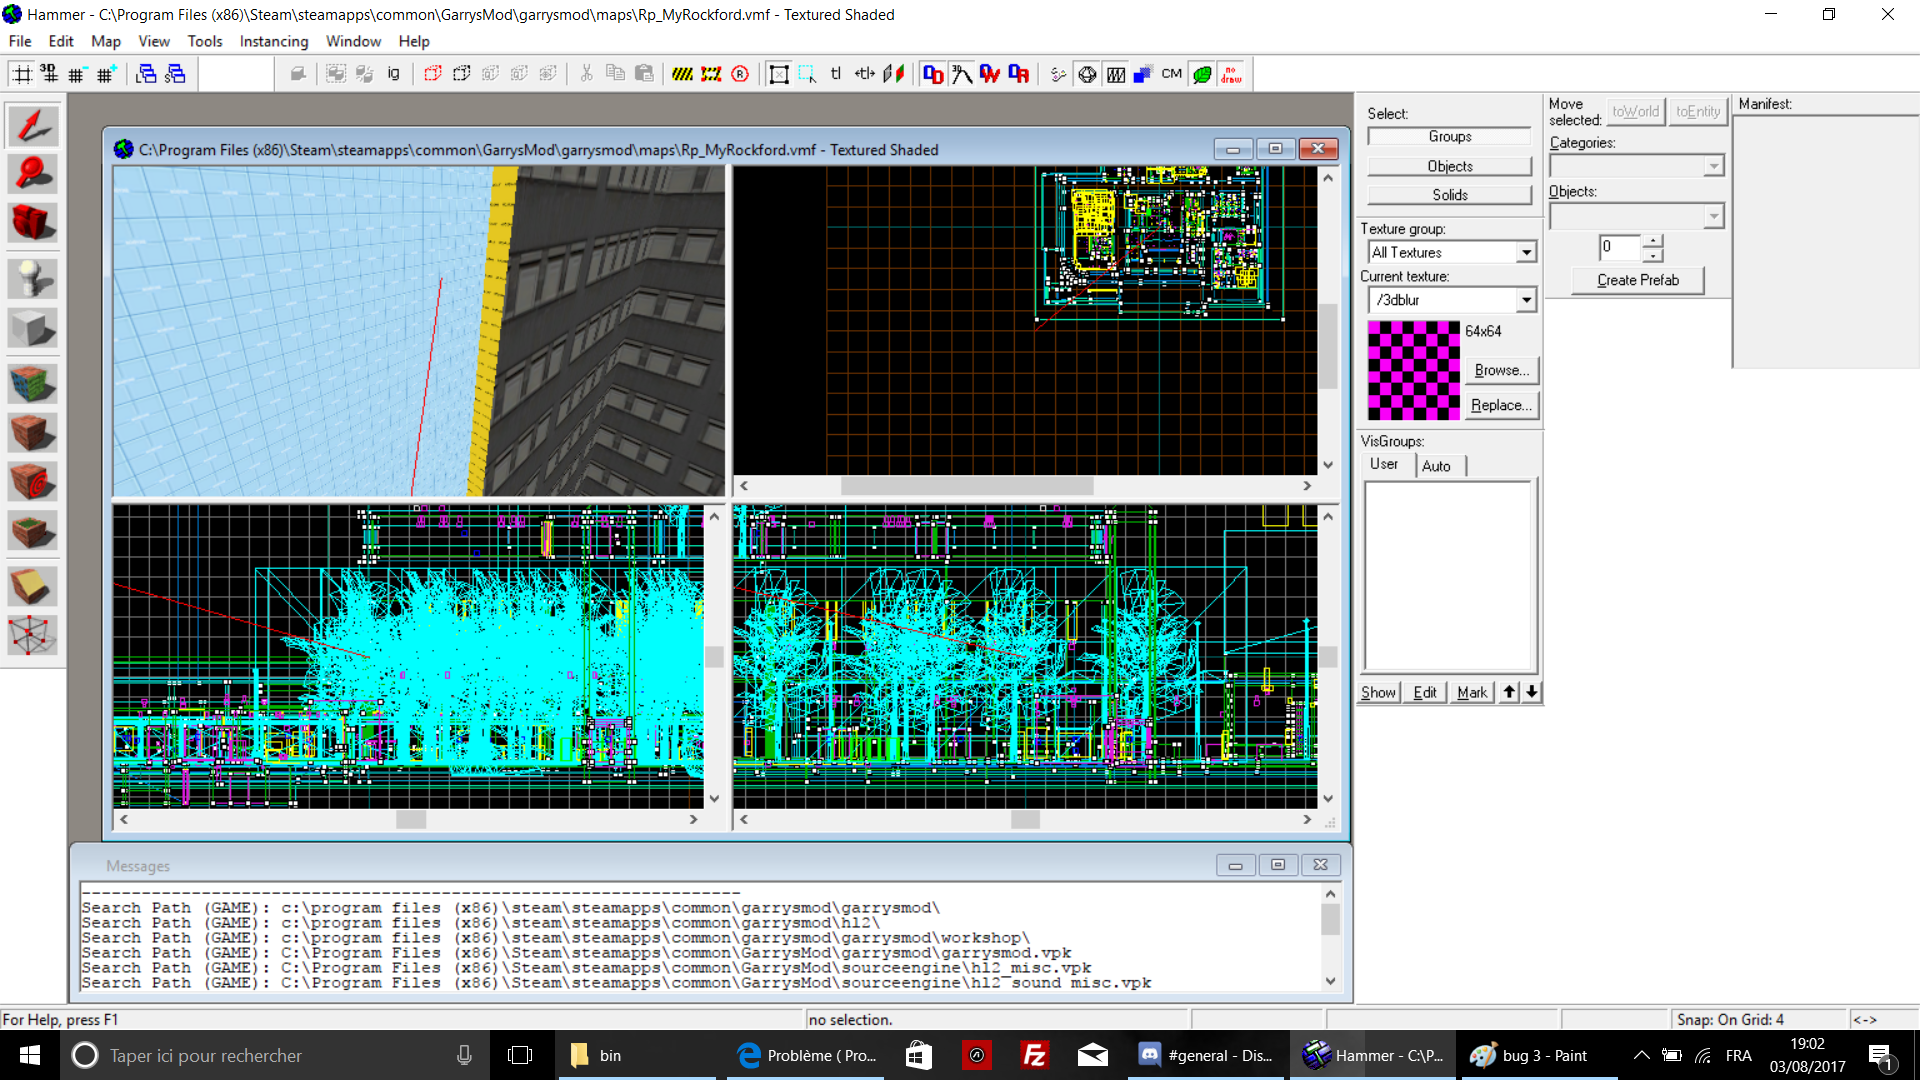1920x1080 pixels.
Task: Toggle the Radius Culling icon
Action: click(x=740, y=74)
